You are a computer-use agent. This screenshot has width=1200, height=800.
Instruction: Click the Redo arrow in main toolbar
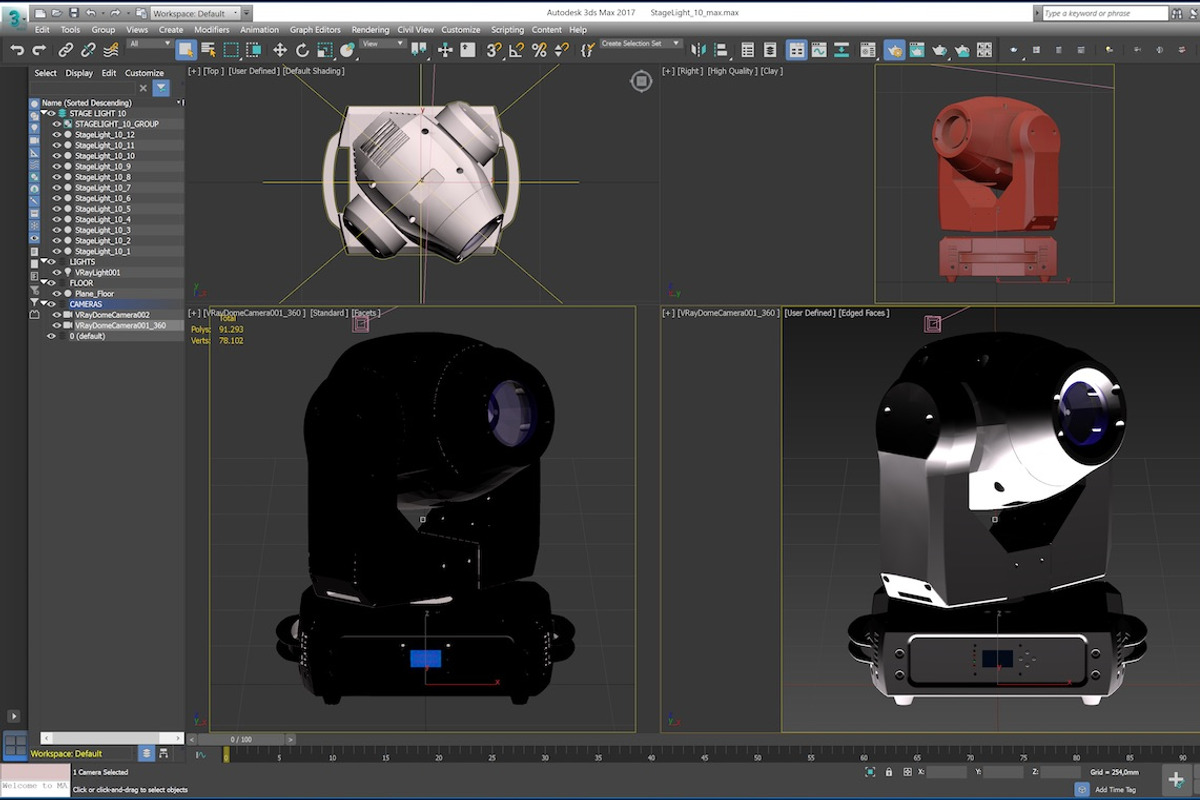click(39, 50)
